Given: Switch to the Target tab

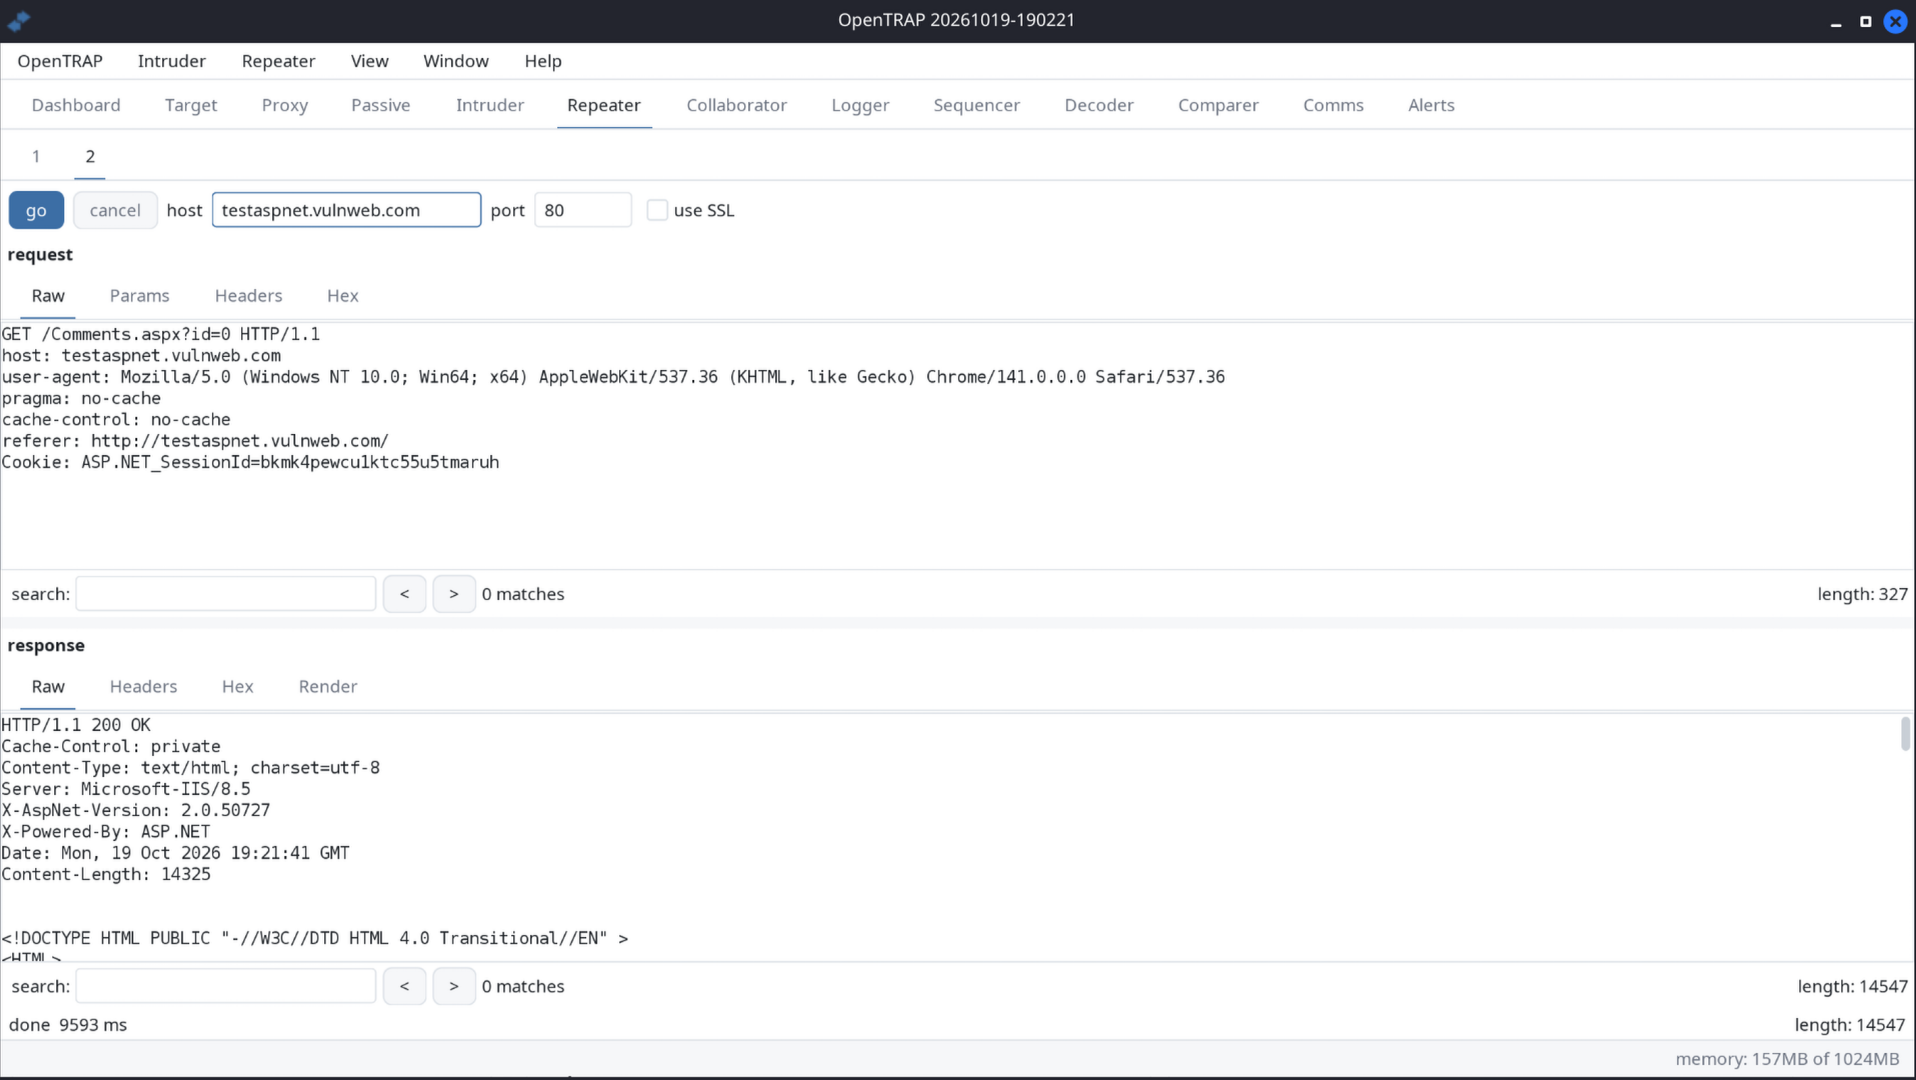Looking at the screenshot, I should 191,105.
